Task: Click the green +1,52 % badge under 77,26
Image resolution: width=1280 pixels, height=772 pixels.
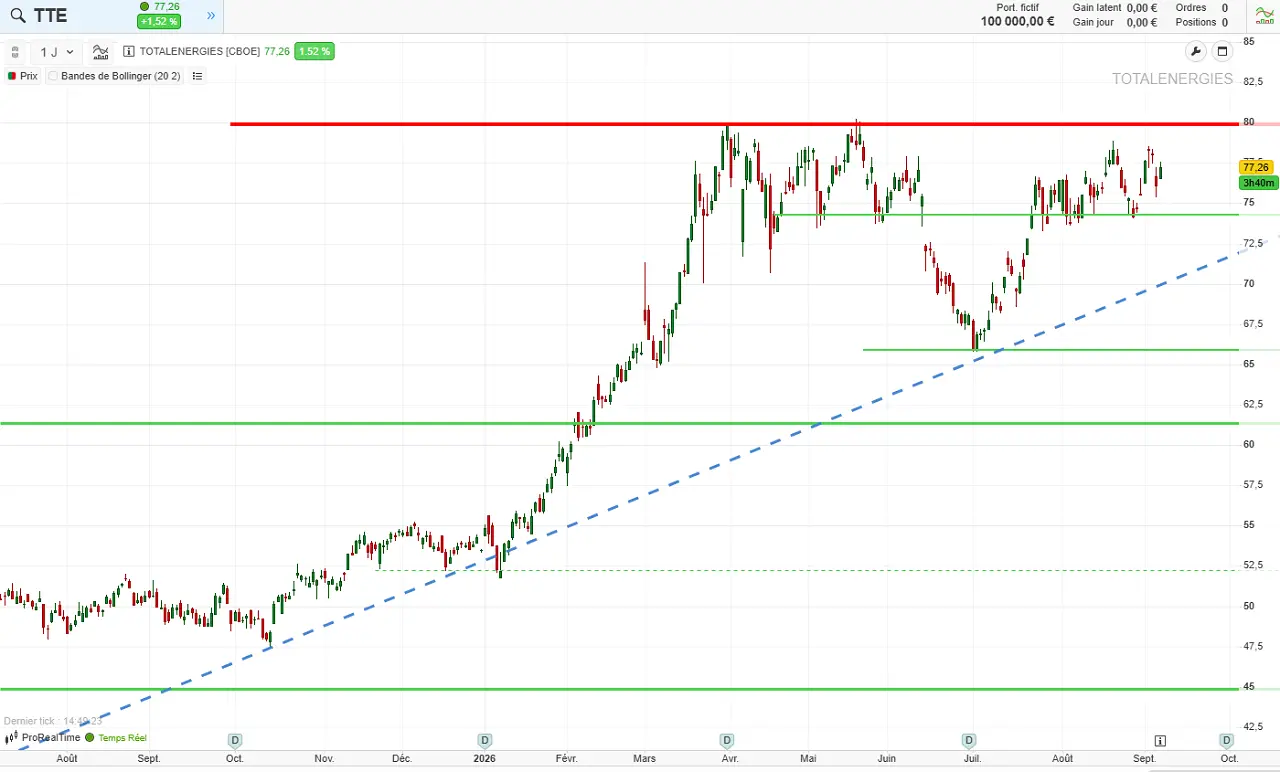Action: click(x=159, y=22)
